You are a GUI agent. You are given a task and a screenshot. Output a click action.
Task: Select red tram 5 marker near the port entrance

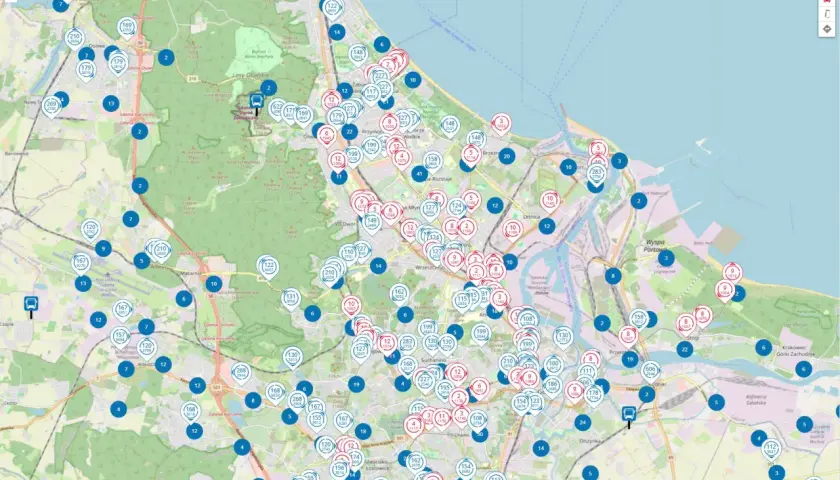tap(598, 149)
